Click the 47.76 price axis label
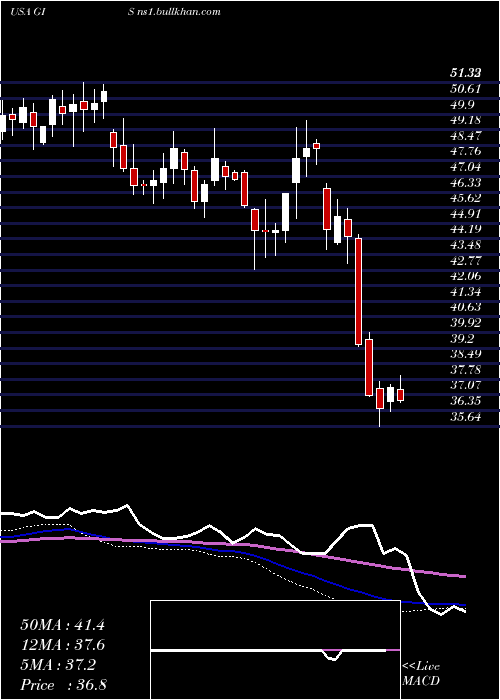The height and width of the screenshot is (700, 500). pos(465,151)
